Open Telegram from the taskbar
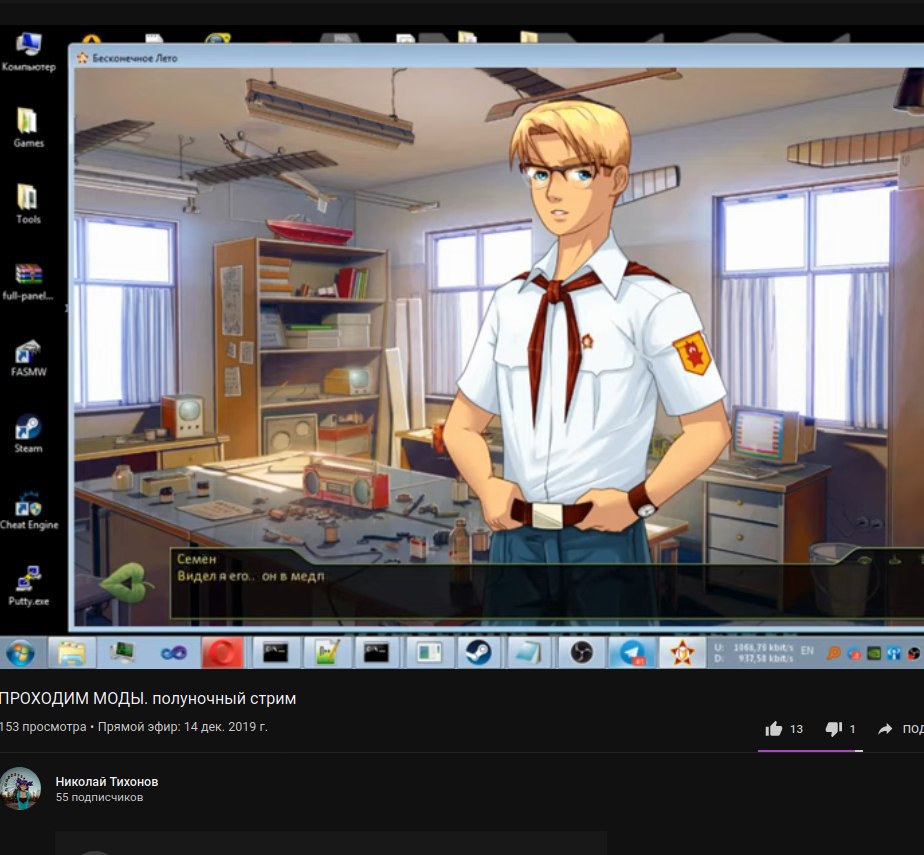Screen dimensions: 924x855 click(x=631, y=652)
